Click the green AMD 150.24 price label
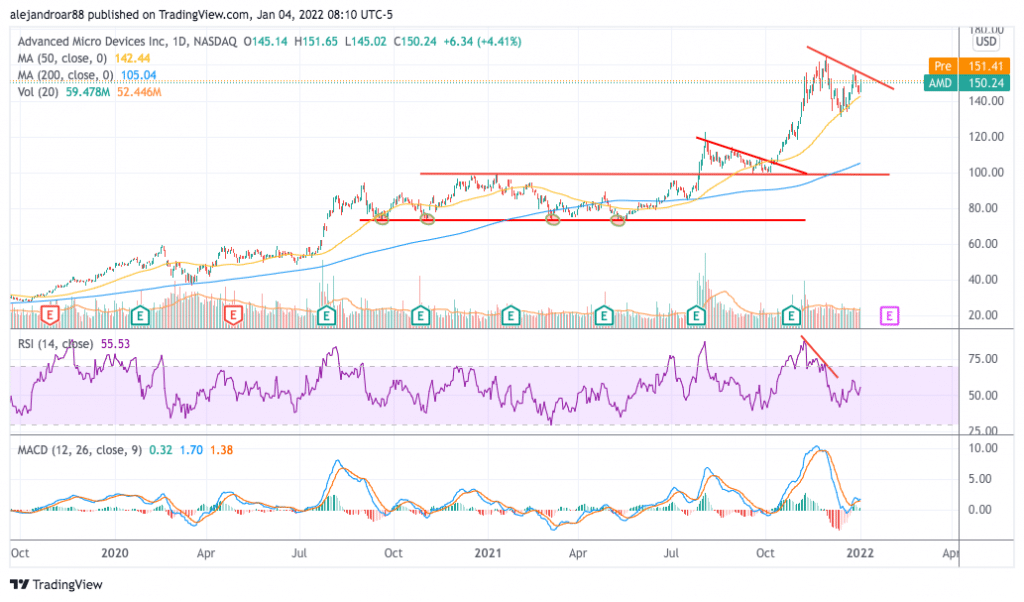Image resolution: width=1024 pixels, height=602 pixels. point(967,83)
